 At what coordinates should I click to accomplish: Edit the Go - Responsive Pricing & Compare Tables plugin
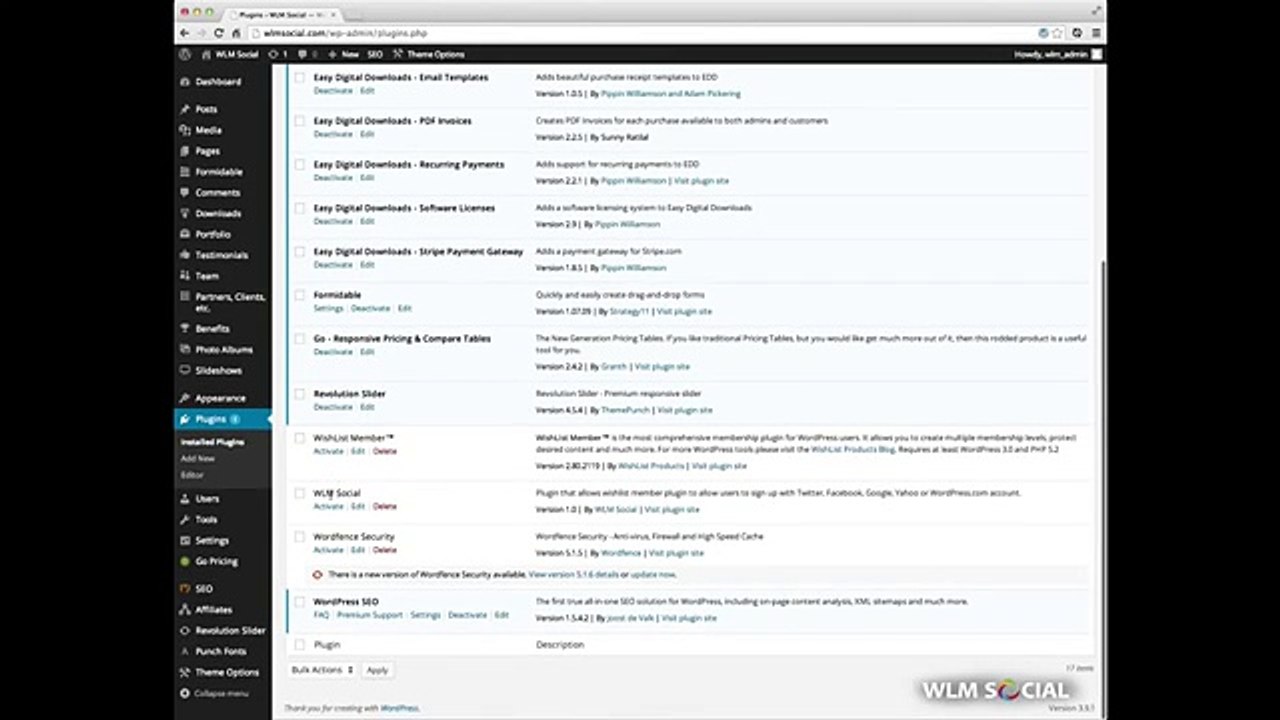[367, 352]
